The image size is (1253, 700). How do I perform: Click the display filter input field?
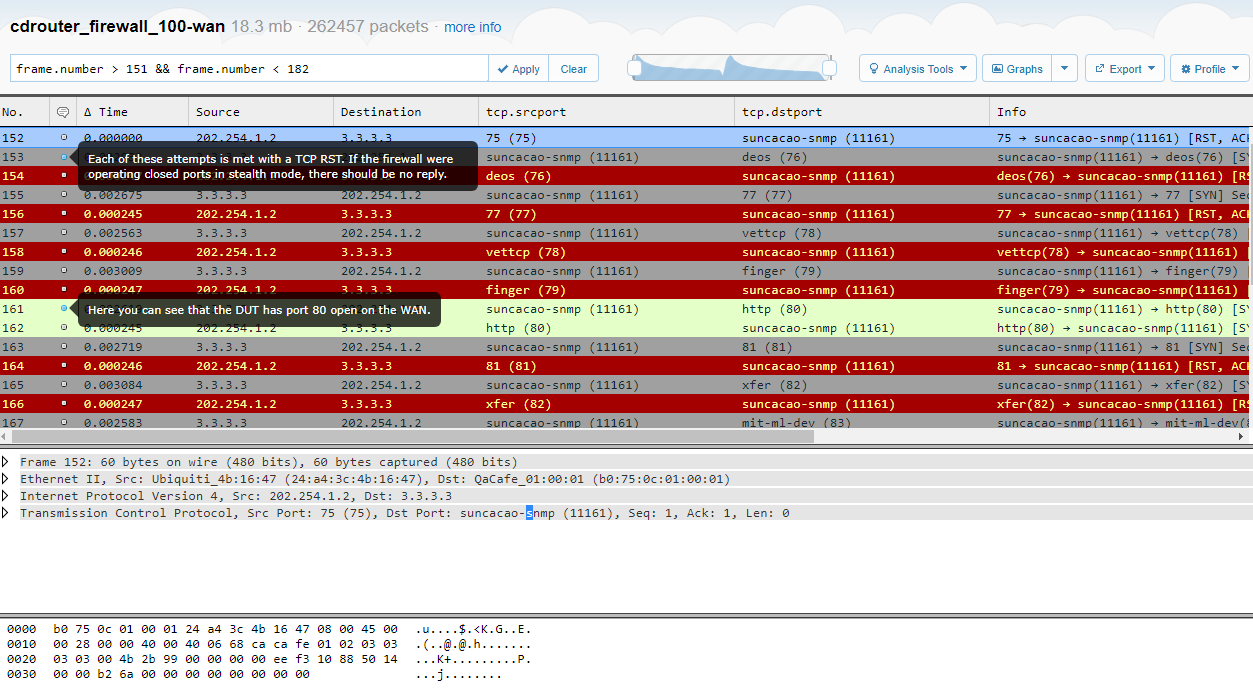point(249,69)
